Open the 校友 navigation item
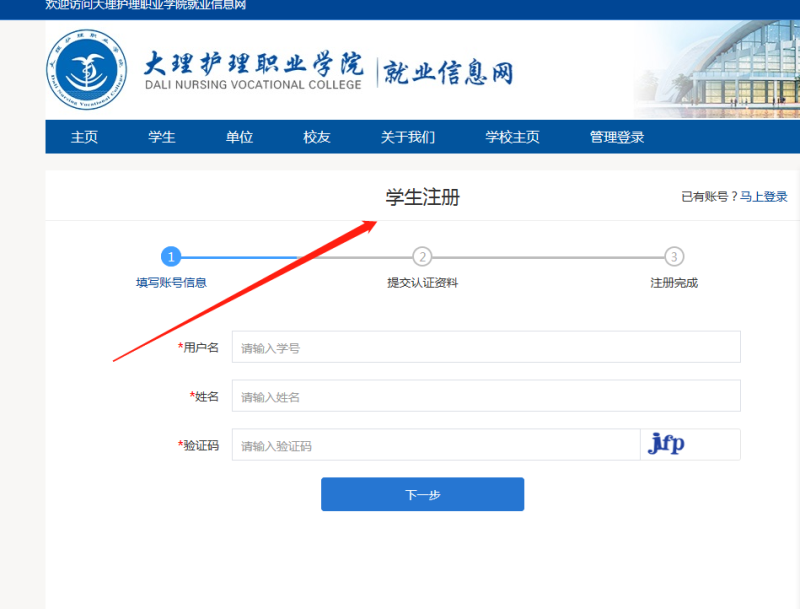800x609 pixels. click(x=317, y=137)
